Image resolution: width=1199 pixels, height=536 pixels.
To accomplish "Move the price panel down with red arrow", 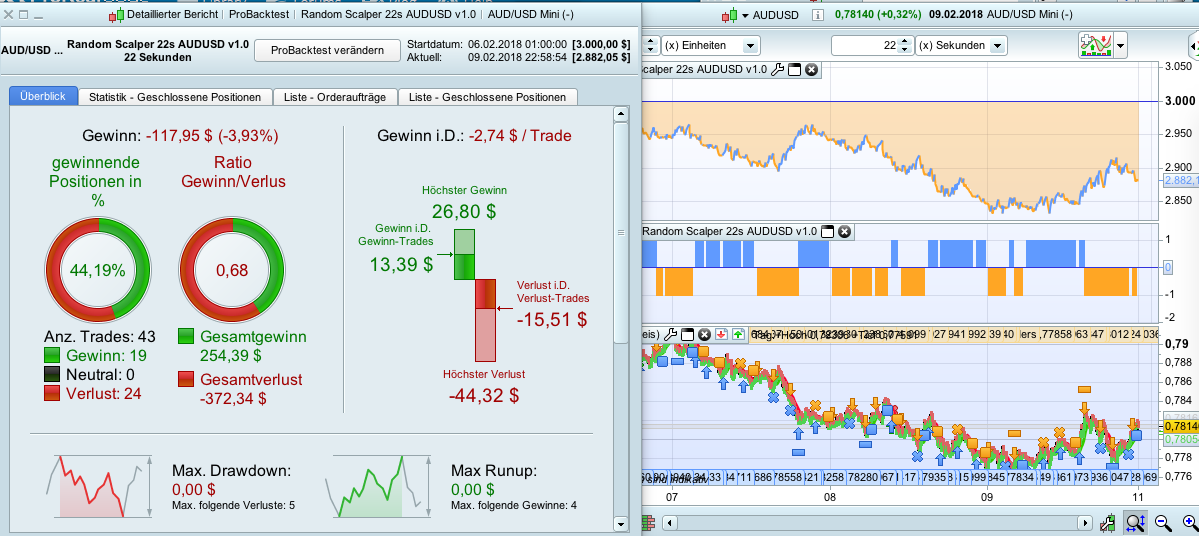I will 721,334.
